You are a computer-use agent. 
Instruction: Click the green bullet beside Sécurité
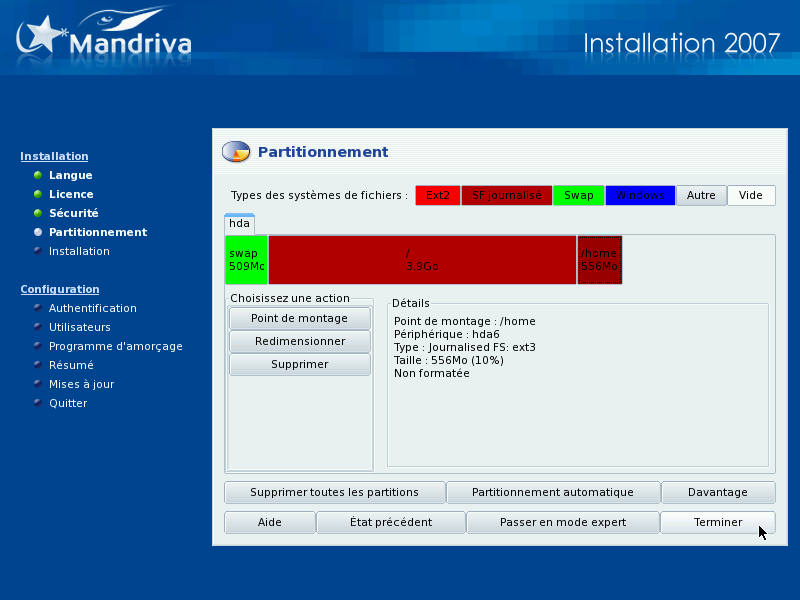[x=38, y=214]
